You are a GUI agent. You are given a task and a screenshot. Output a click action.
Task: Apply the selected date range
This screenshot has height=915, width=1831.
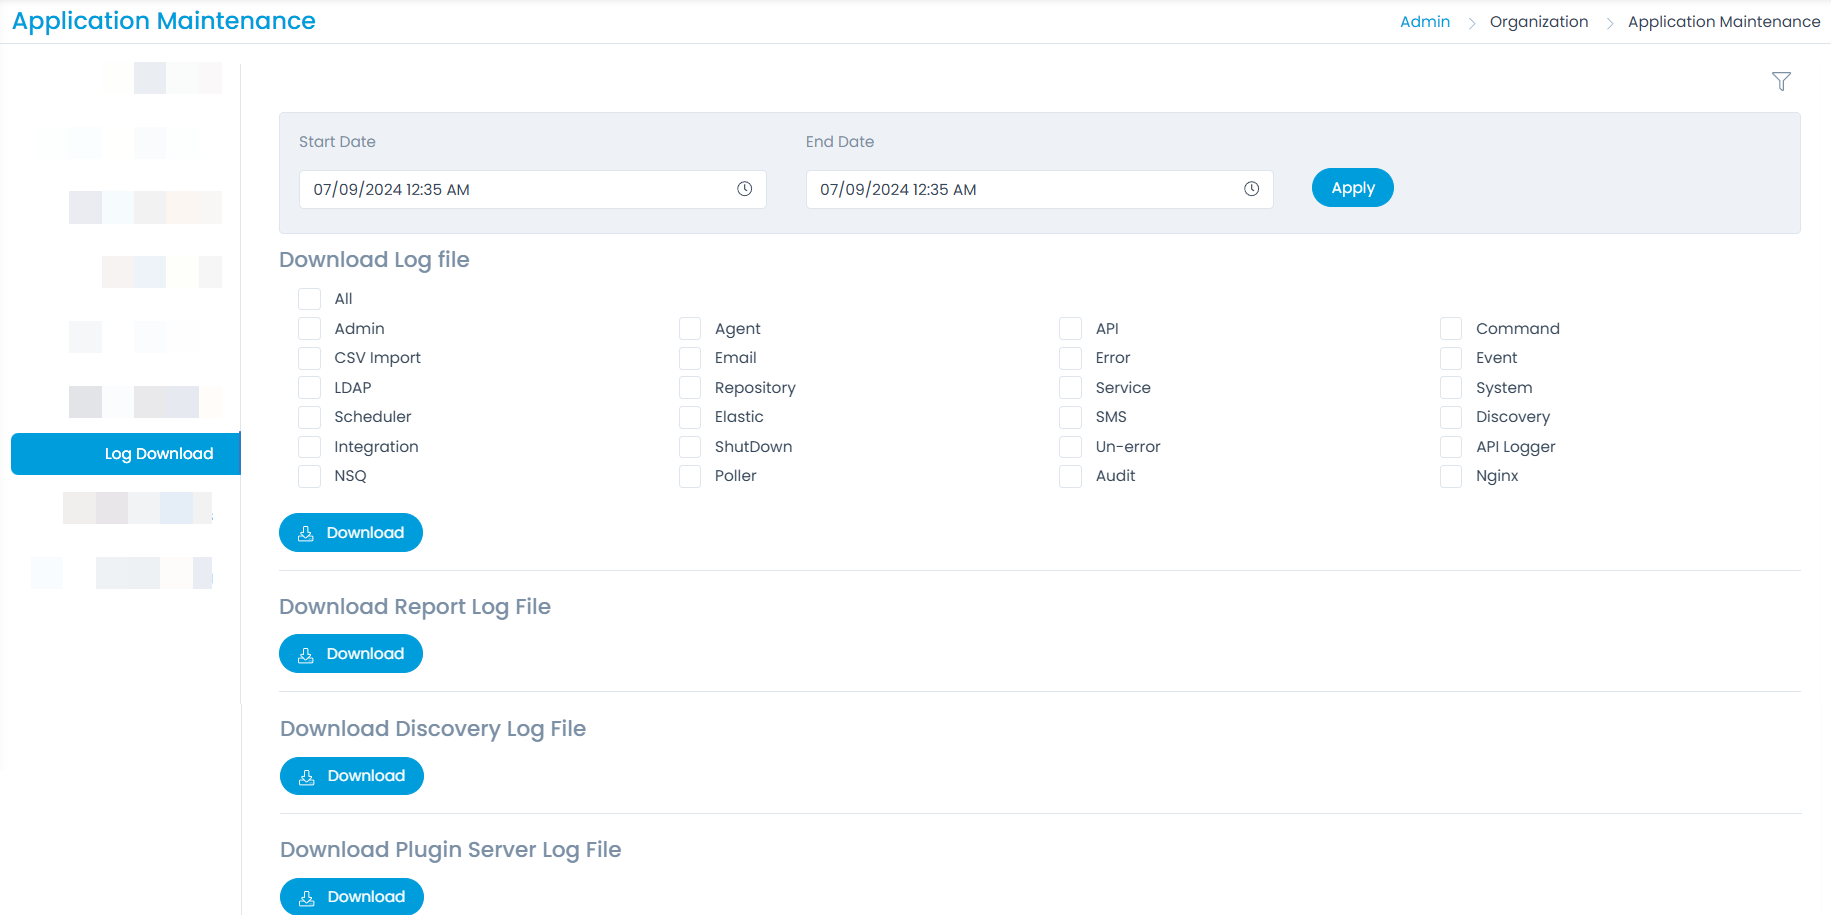coord(1352,187)
